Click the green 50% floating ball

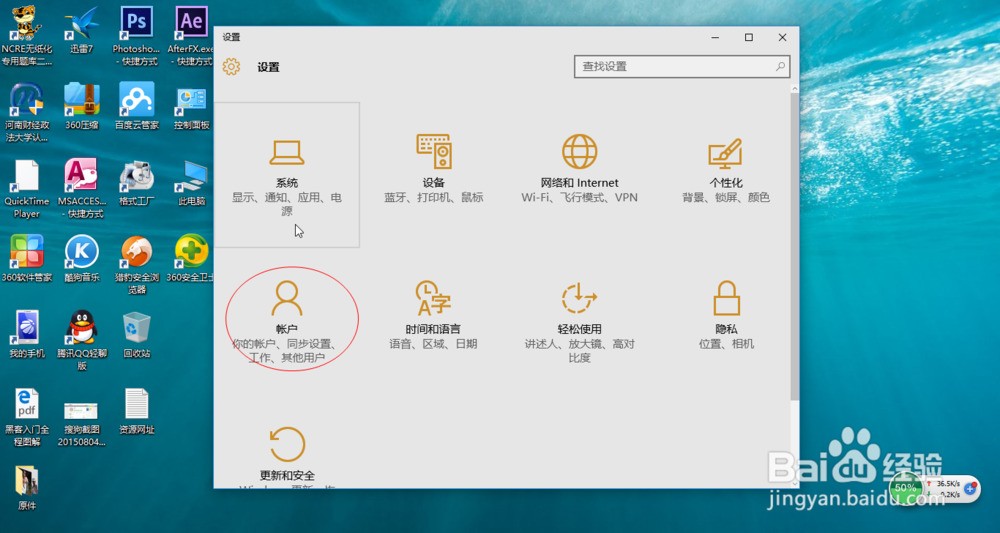pos(906,488)
